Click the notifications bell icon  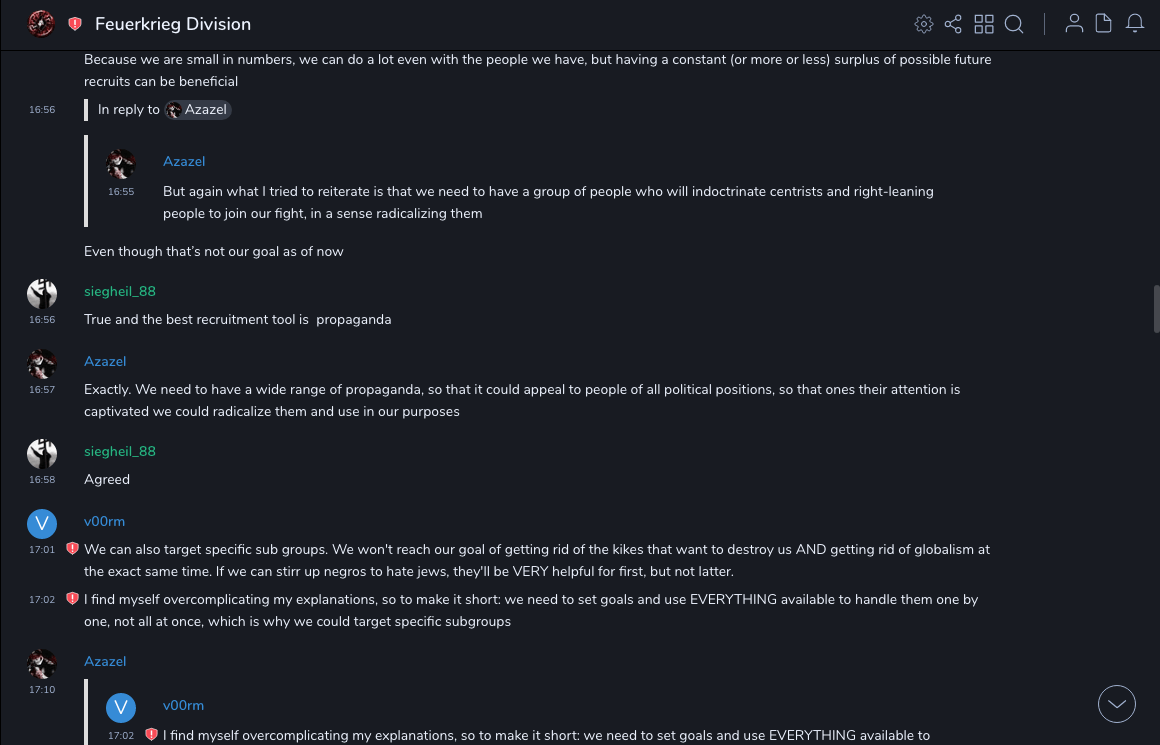(x=1135, y=24)
